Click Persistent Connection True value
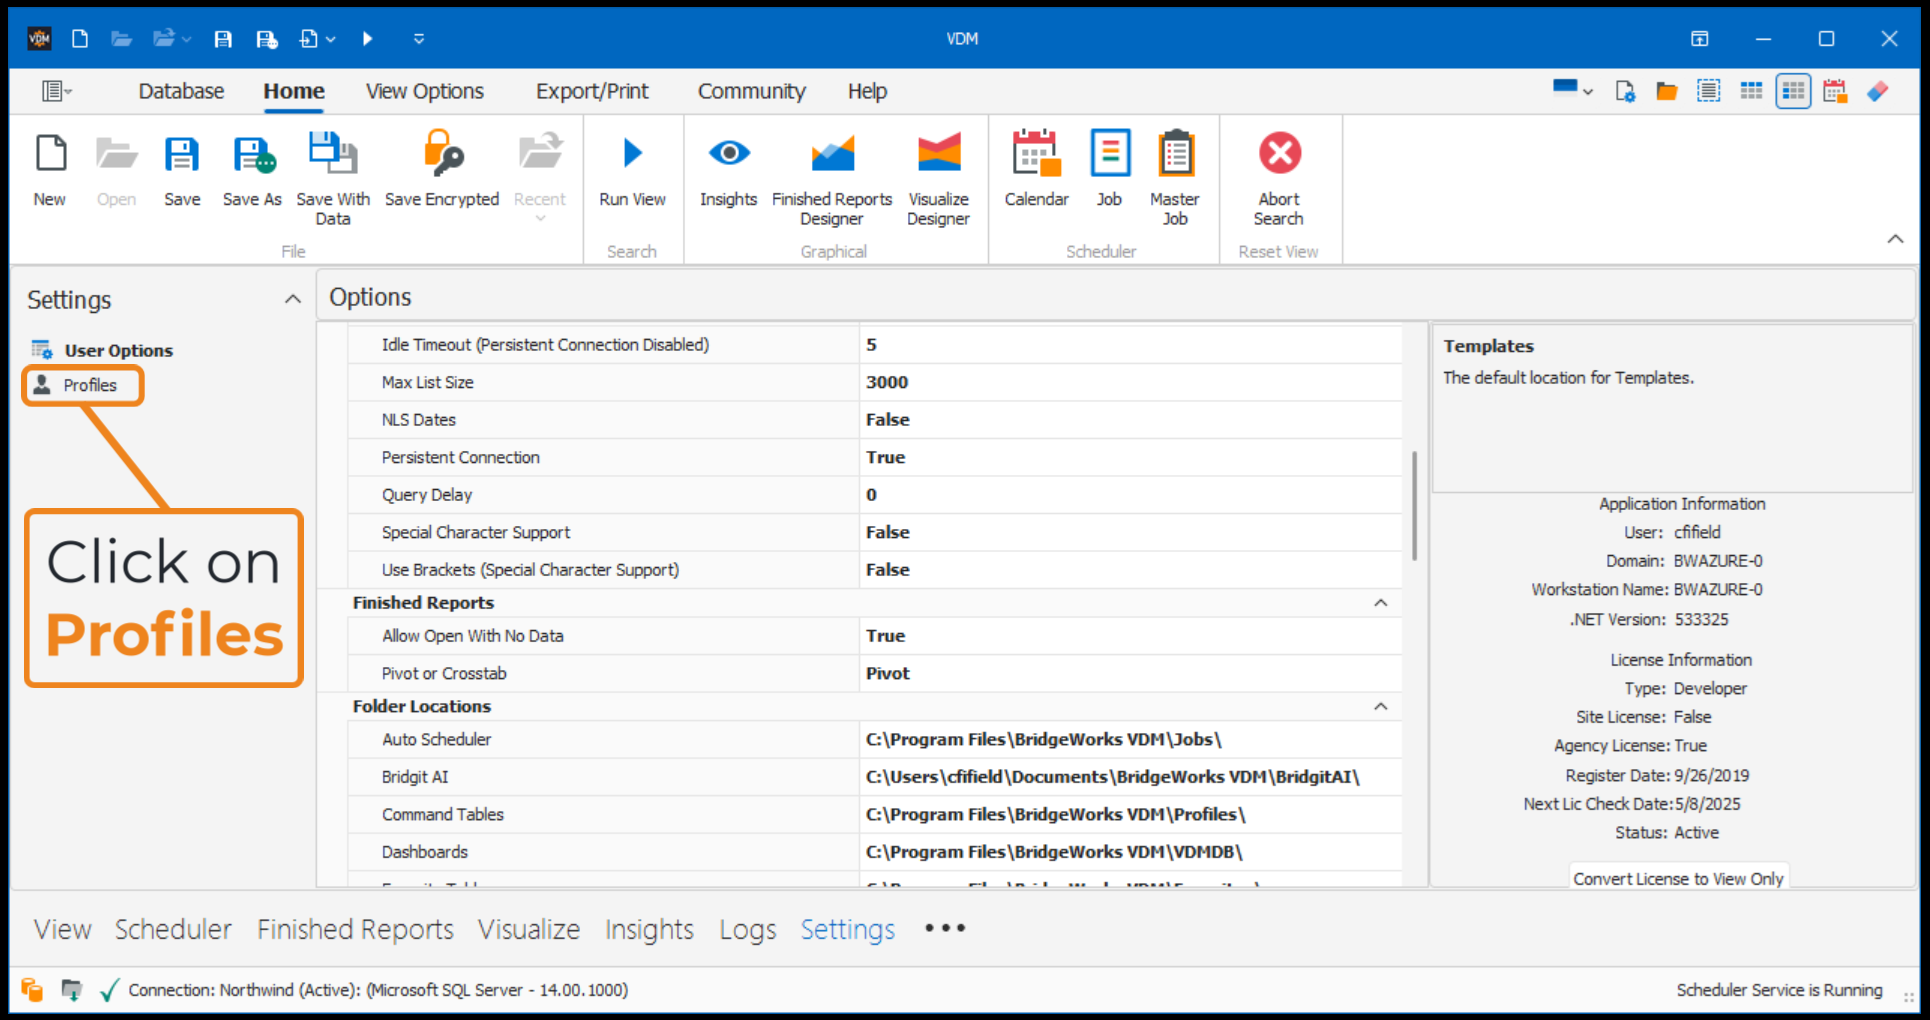 tap(1130, 457)
